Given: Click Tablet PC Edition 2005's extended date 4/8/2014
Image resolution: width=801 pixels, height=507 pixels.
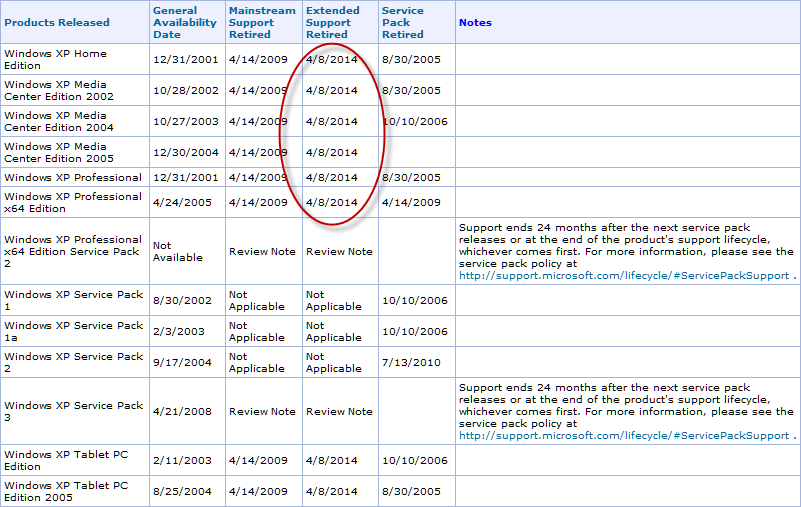Looking at the screenshot, I should click(x=332, y=491).
